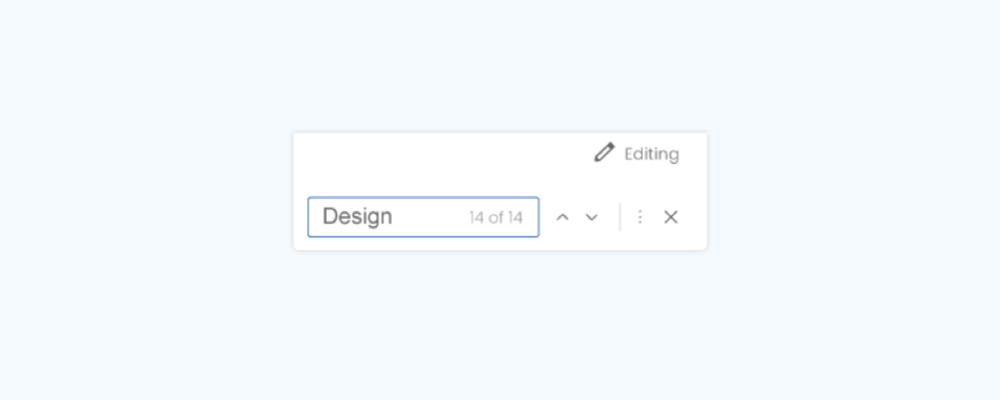
Task: Select the pencil icon beside Editing
Action: [x=603, y=153]
